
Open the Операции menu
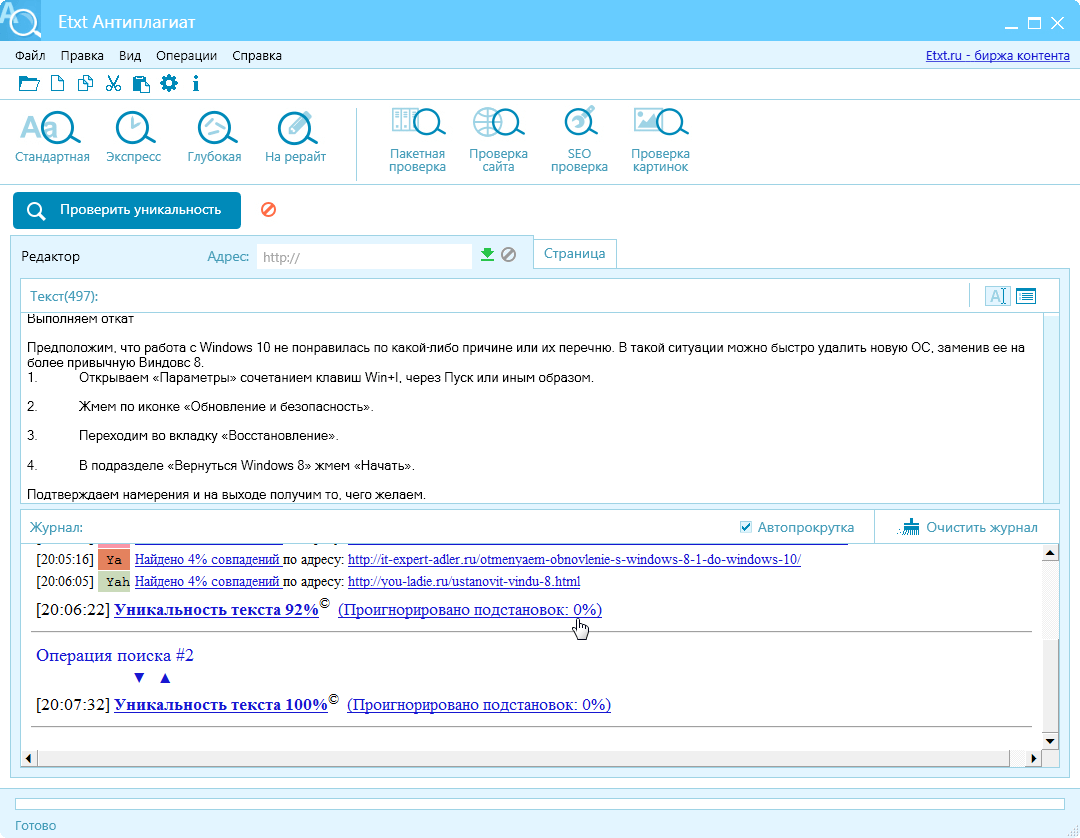click(186, 56)
